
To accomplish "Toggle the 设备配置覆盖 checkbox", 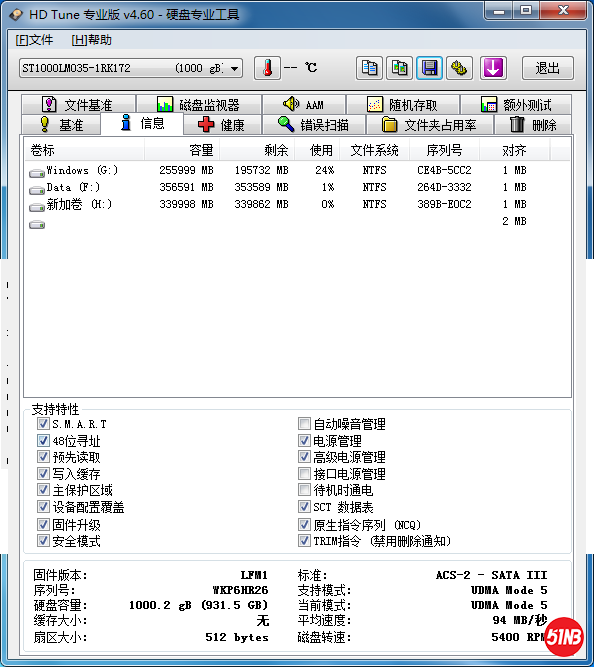I will click(43, 507).
